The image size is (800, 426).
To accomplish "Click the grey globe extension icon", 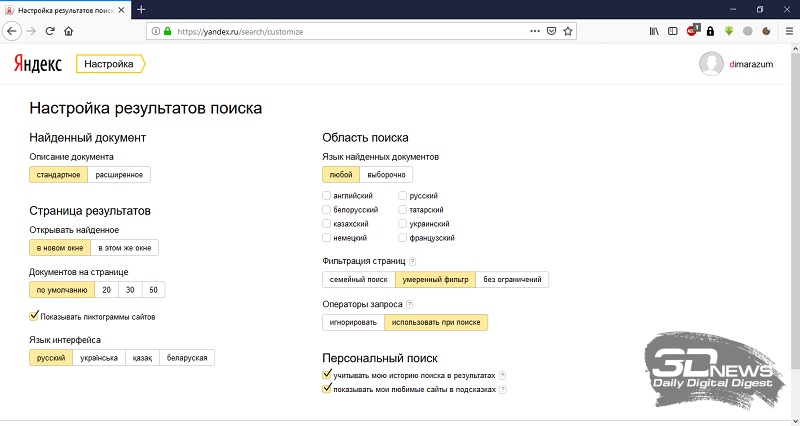I will tap(747, 31).
